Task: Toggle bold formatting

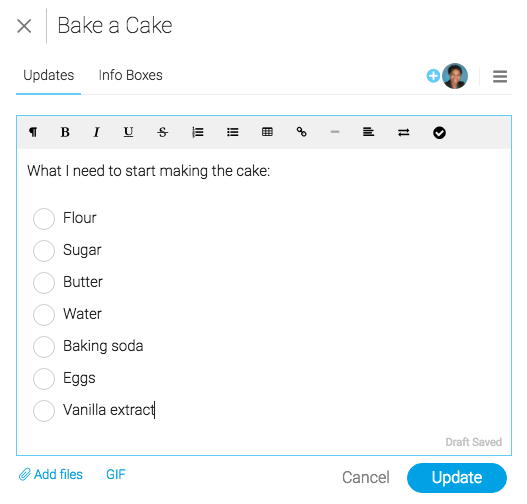Action: (x=65, y=132)
